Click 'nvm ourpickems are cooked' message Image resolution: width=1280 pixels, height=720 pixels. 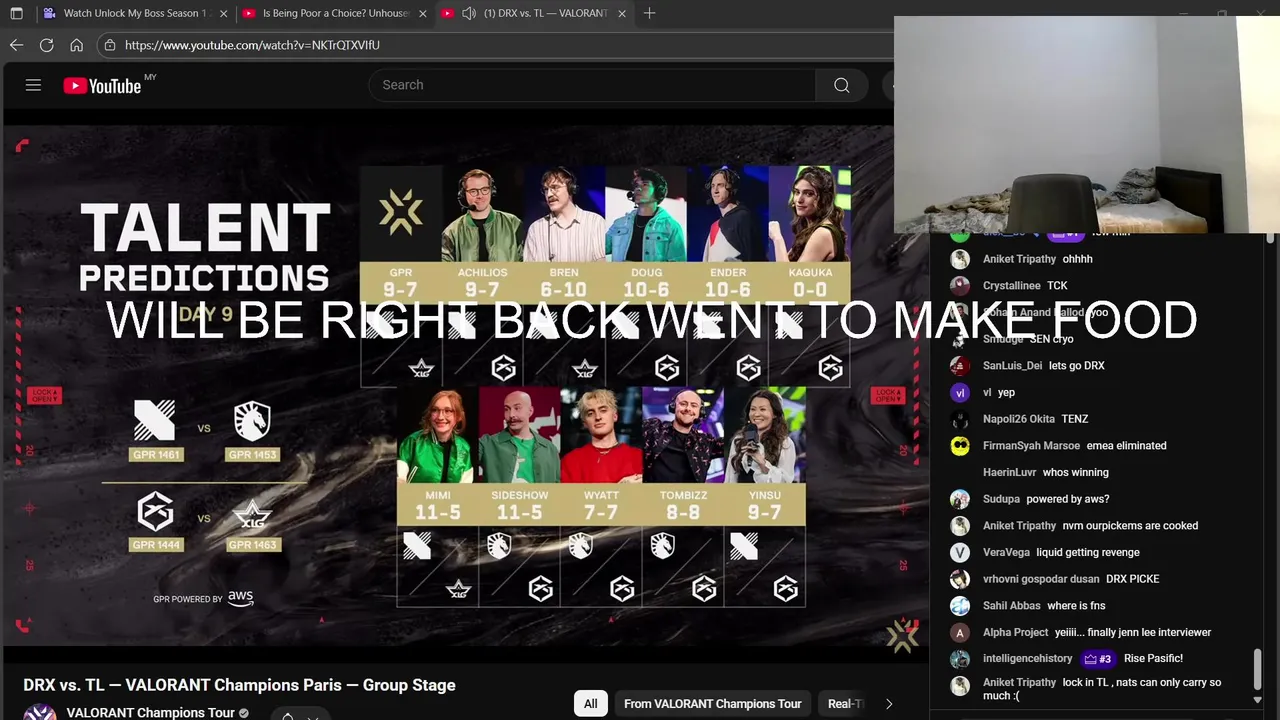1130,526
